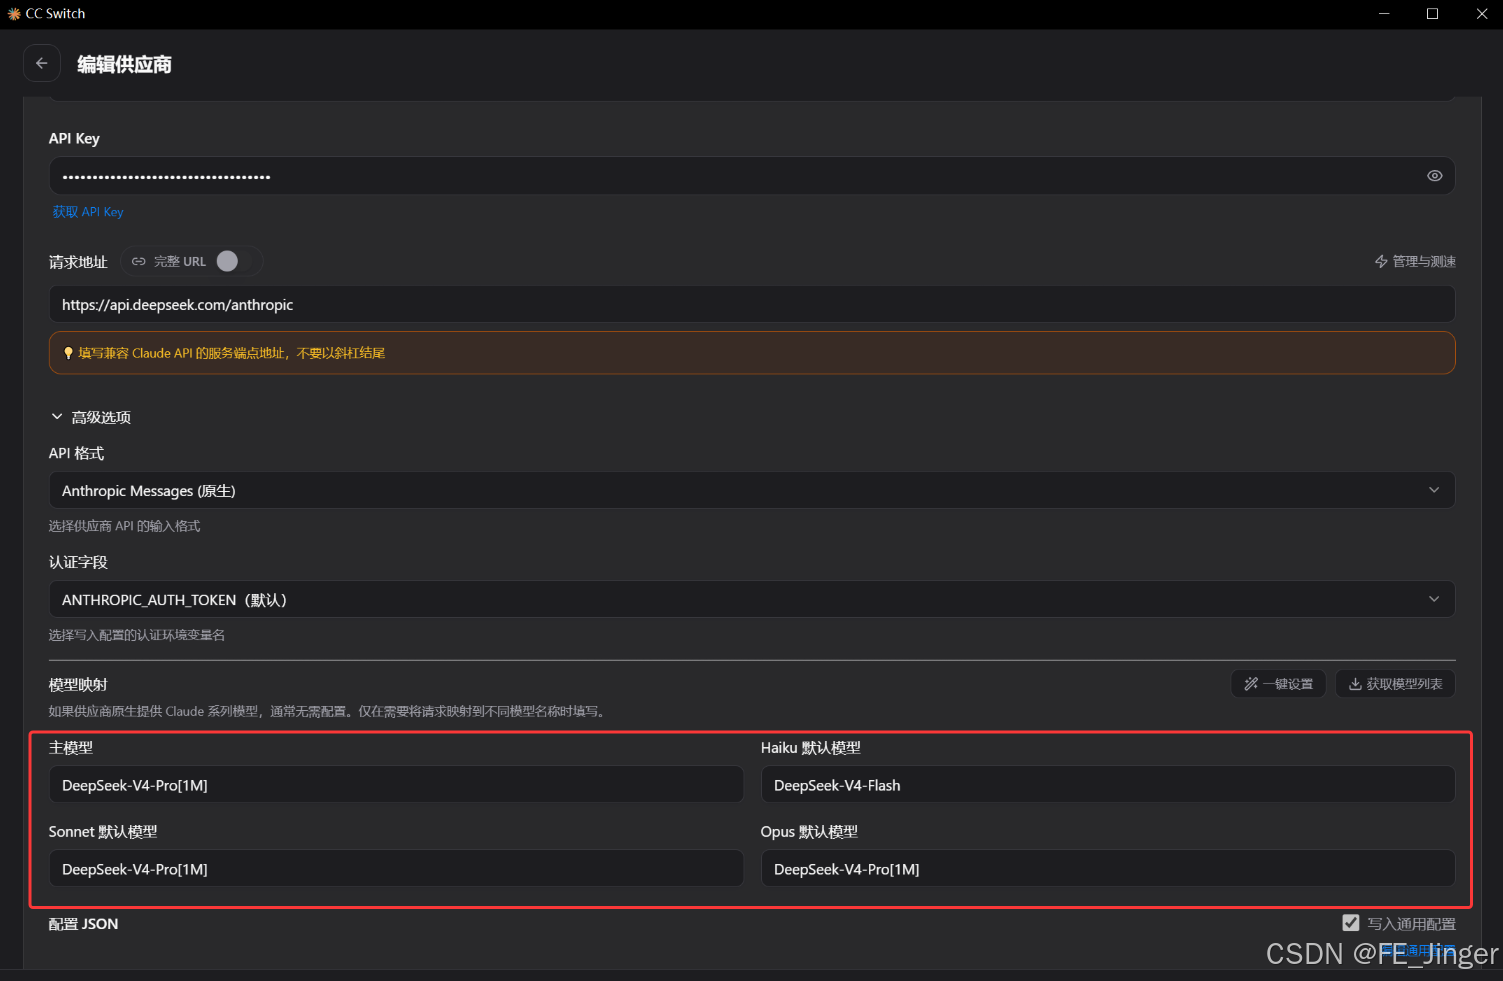The height and width of the screenshot is (981, 1503).
Task: Click the API Key password field
Action: pos(752,176)
